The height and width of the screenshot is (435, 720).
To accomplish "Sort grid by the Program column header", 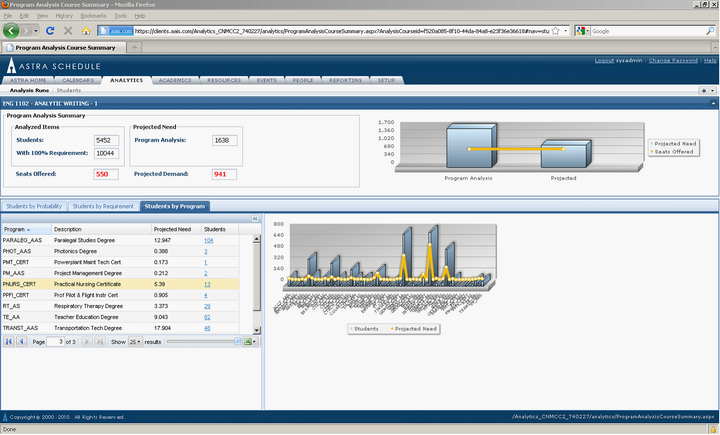I will 26,229.
